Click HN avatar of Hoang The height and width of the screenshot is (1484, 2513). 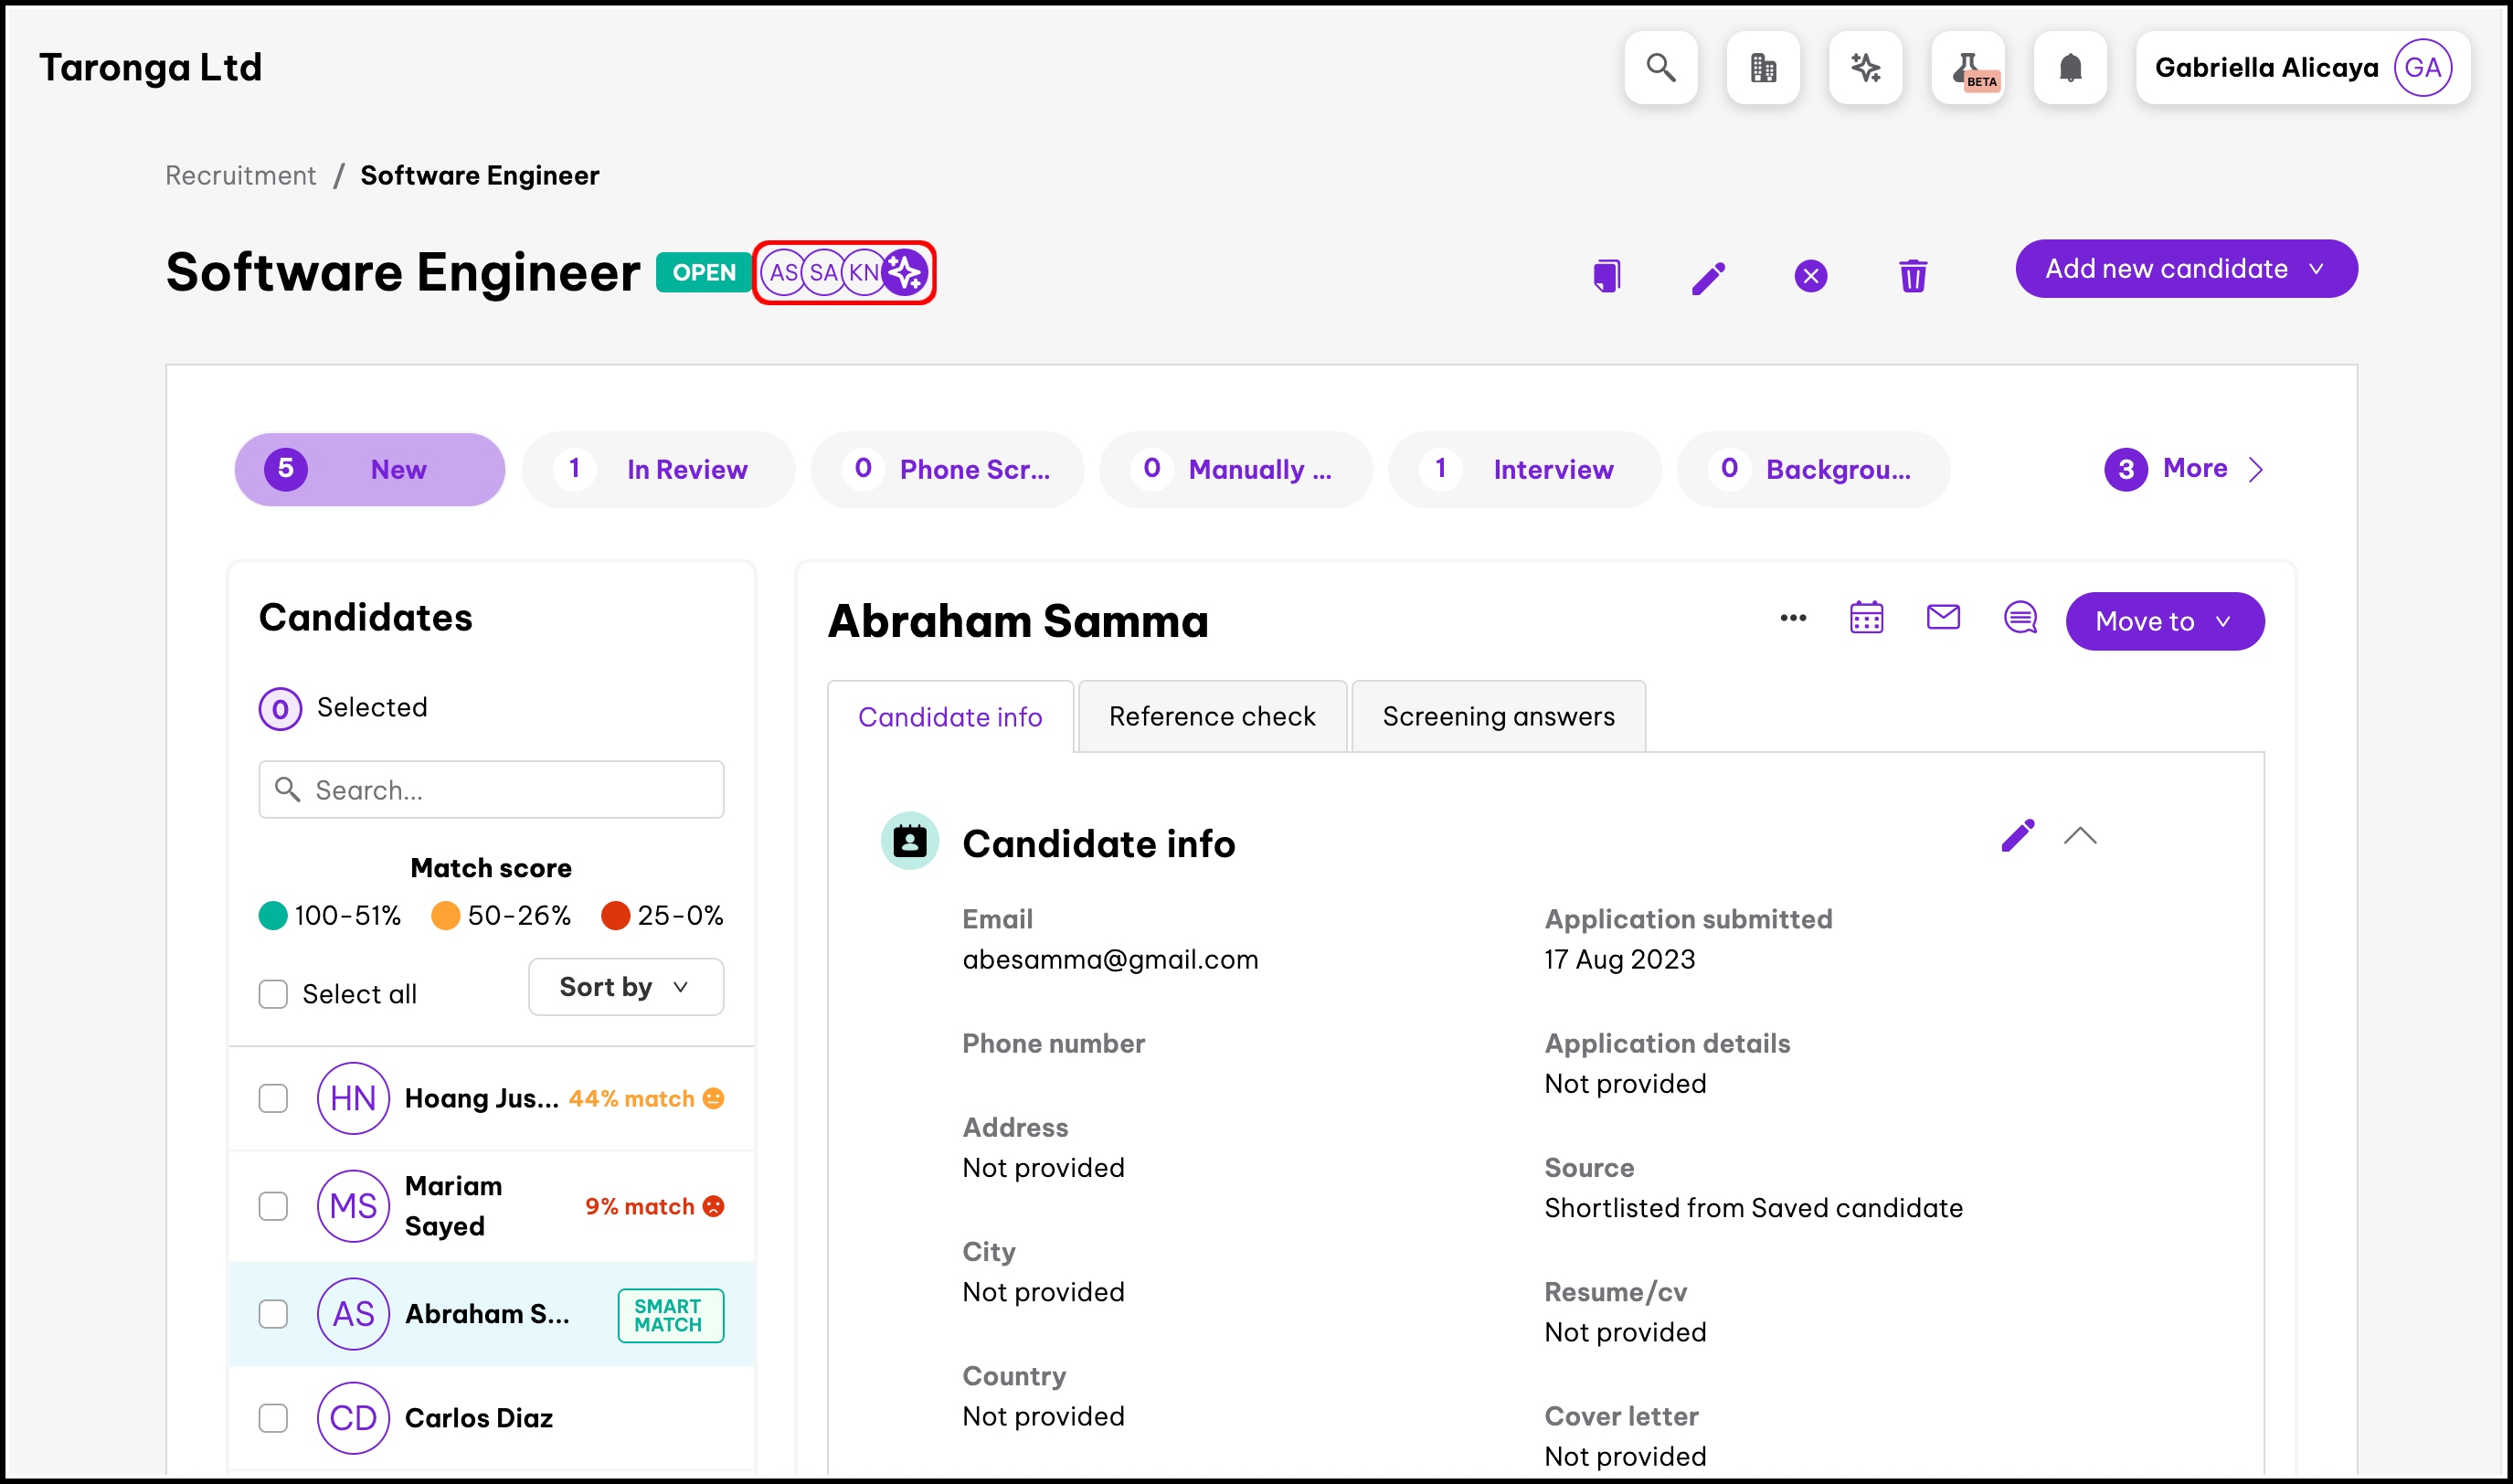coord(353,1099)
